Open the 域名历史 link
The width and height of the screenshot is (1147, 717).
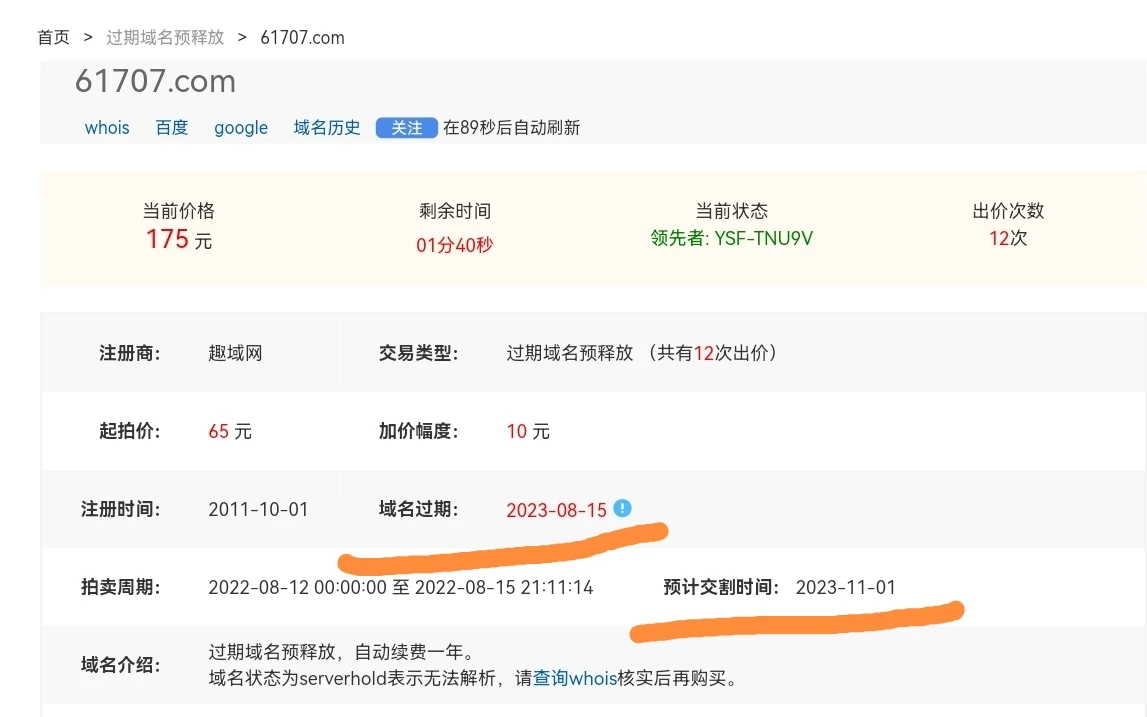(x=327, y=128)
